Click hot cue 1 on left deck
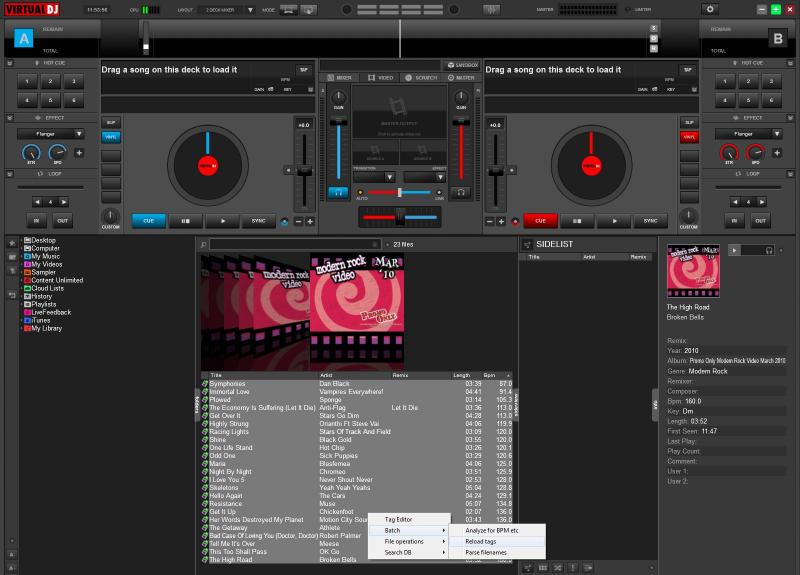The height and width of the screenshot is (575, 800). [x=28, y=81]
